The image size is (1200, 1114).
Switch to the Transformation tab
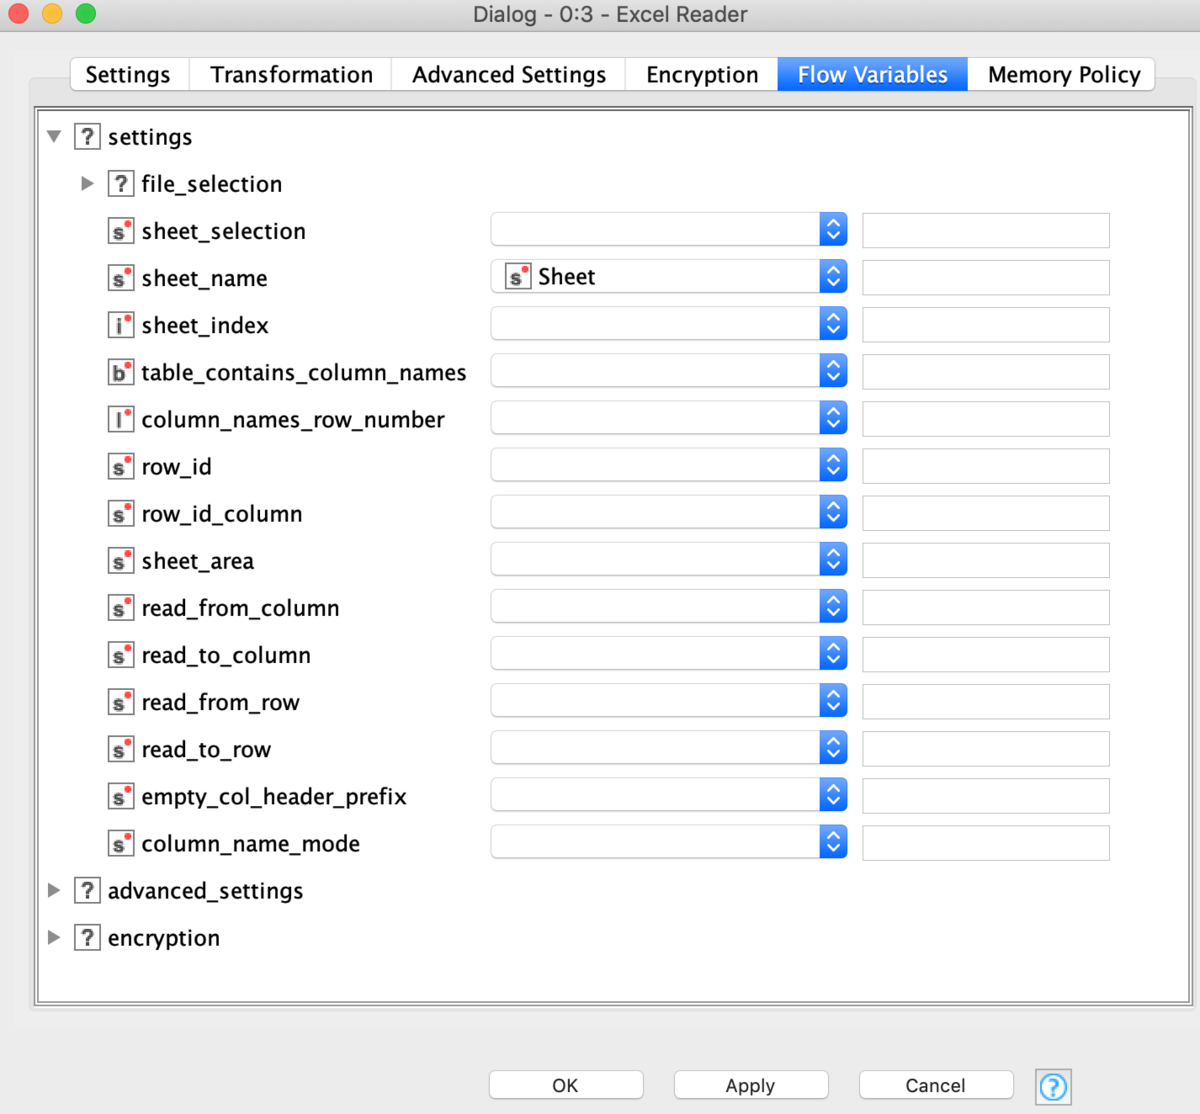point(291,75)
